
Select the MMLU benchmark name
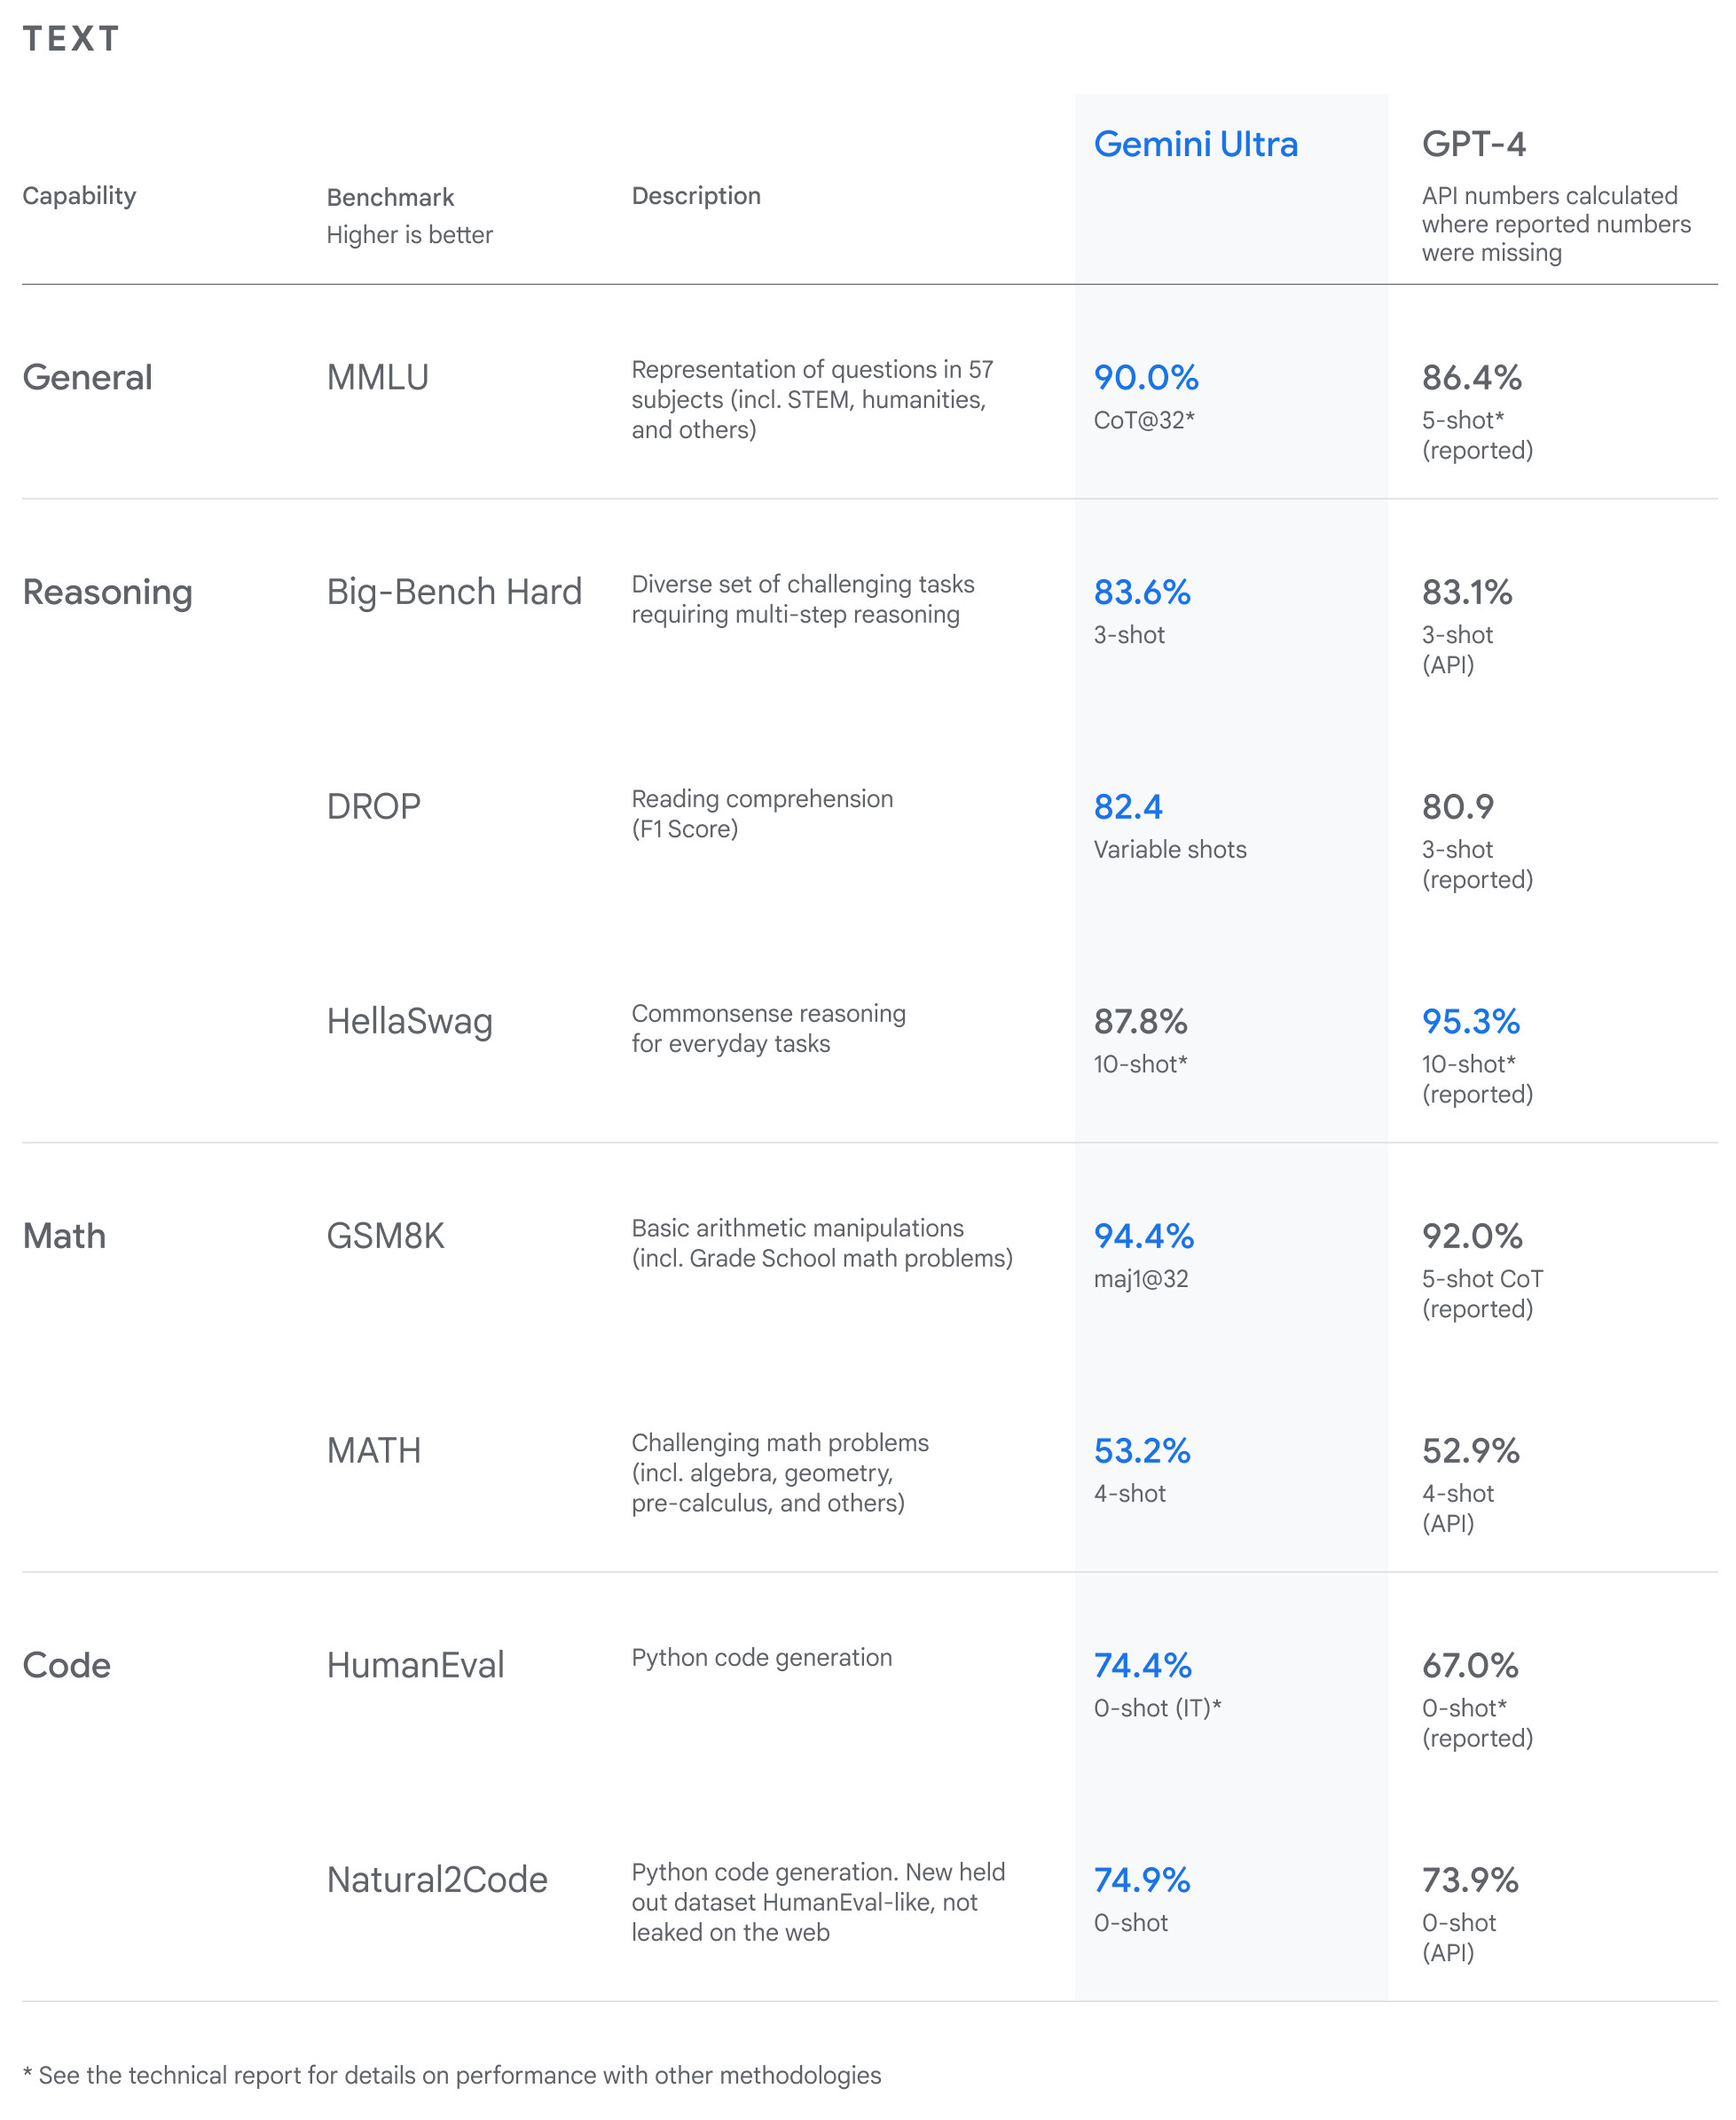click(377, 377)
